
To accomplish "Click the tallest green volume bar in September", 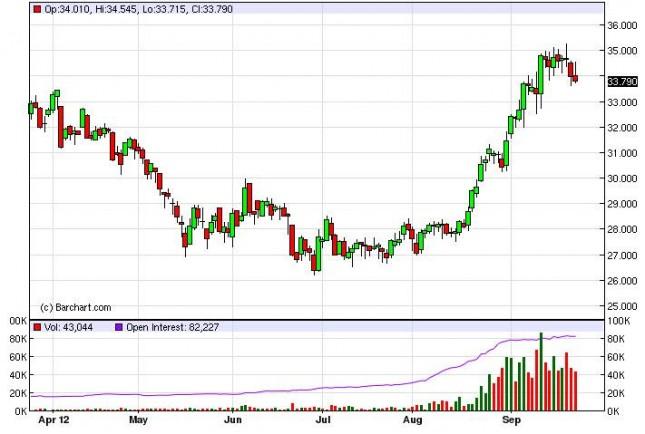I will click(x=541, y=372).
